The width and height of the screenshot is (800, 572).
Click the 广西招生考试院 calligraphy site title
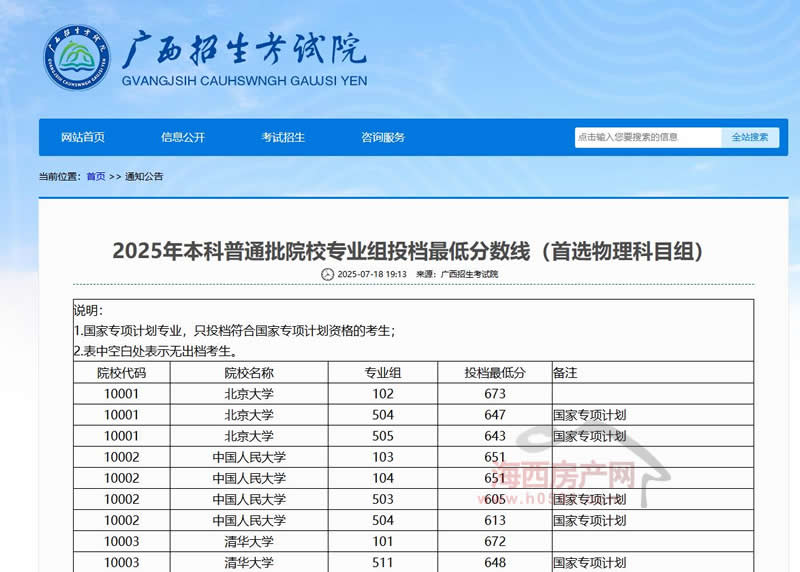pyautogui.click(x=245, y=49)
